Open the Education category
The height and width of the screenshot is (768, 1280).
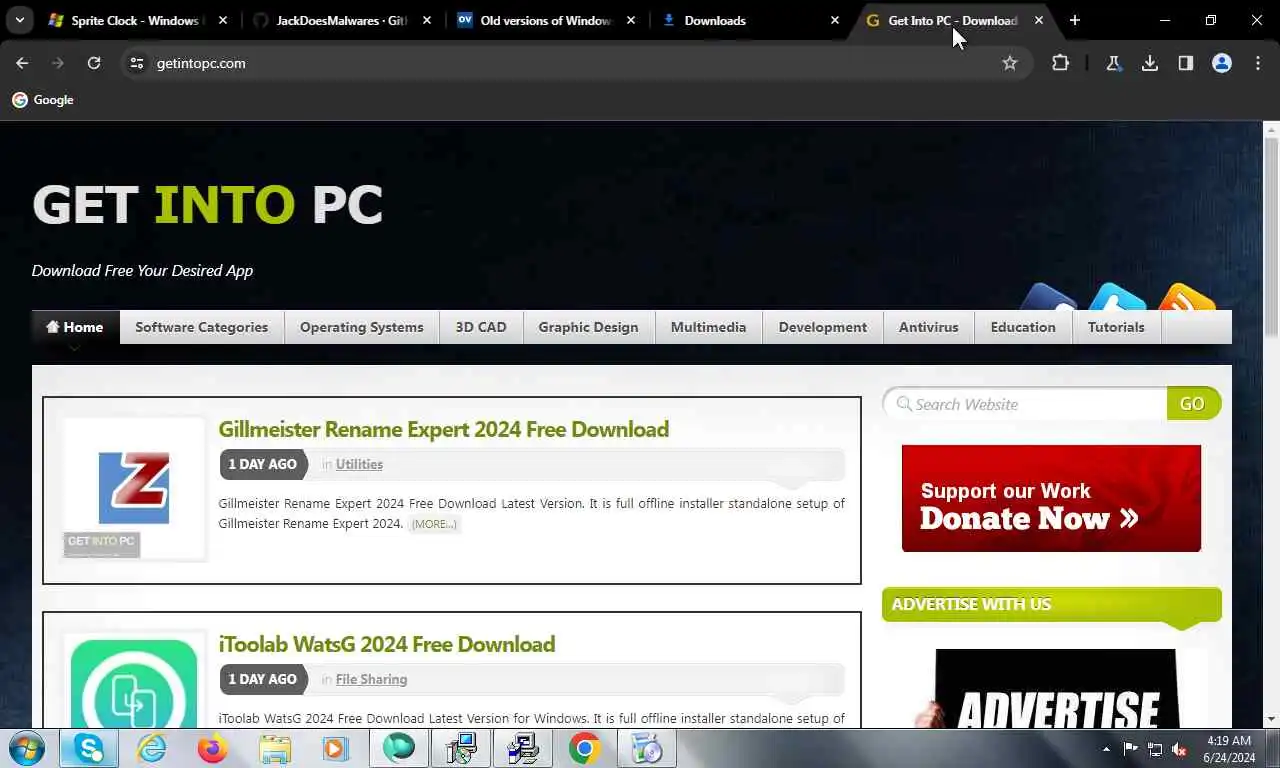coord(1023,327)
